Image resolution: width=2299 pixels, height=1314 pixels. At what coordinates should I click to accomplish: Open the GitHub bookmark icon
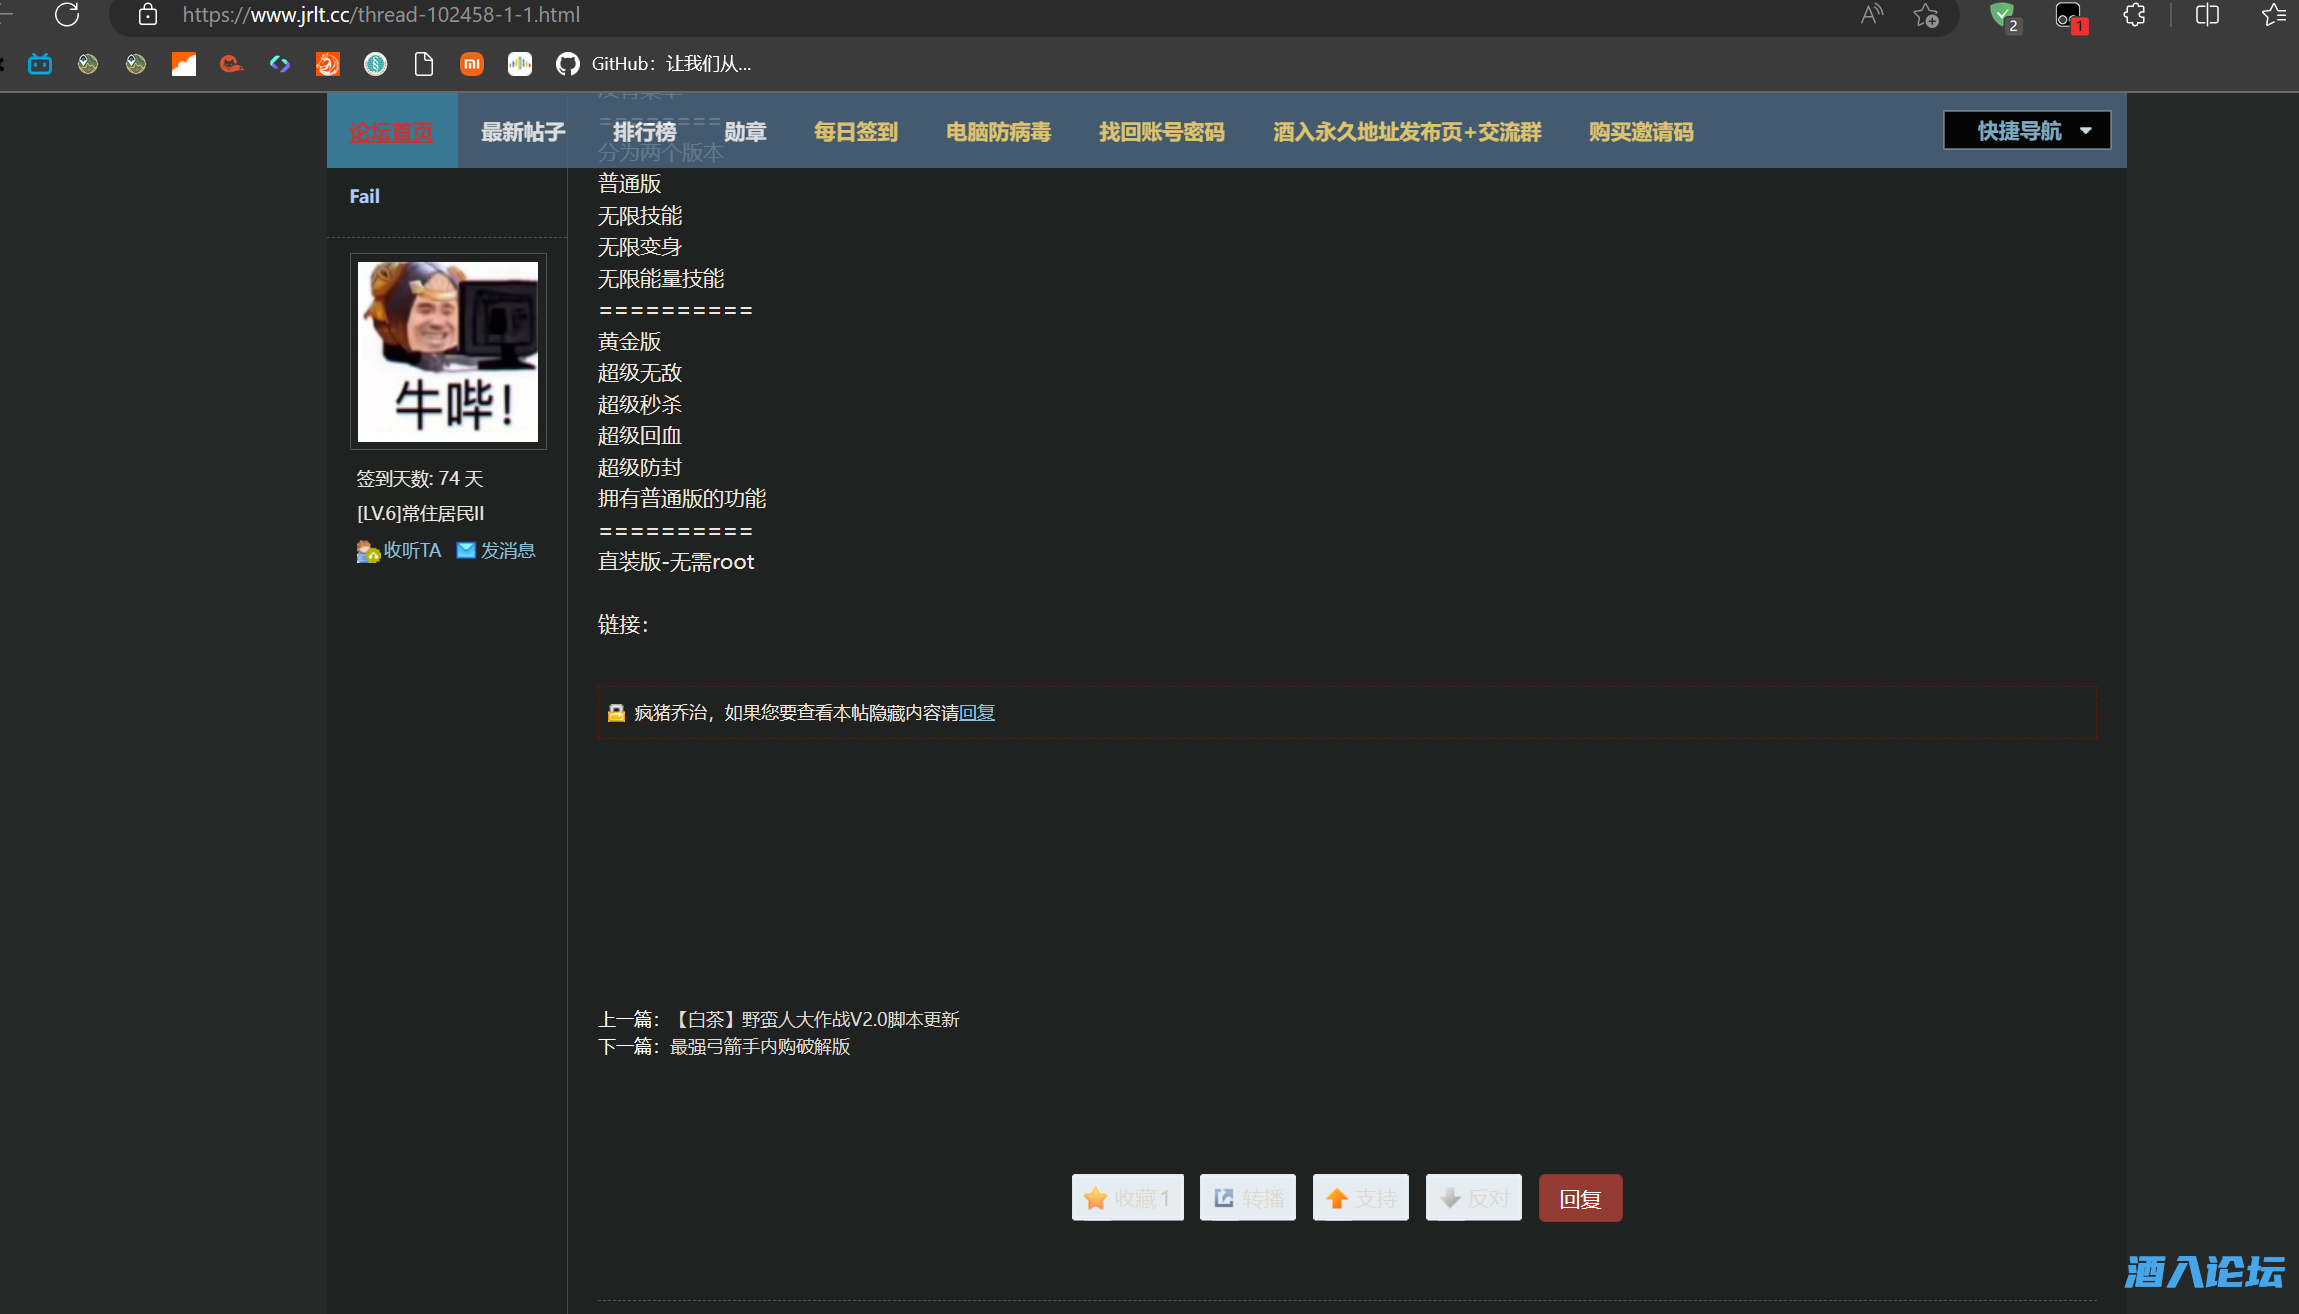(567, 63)
